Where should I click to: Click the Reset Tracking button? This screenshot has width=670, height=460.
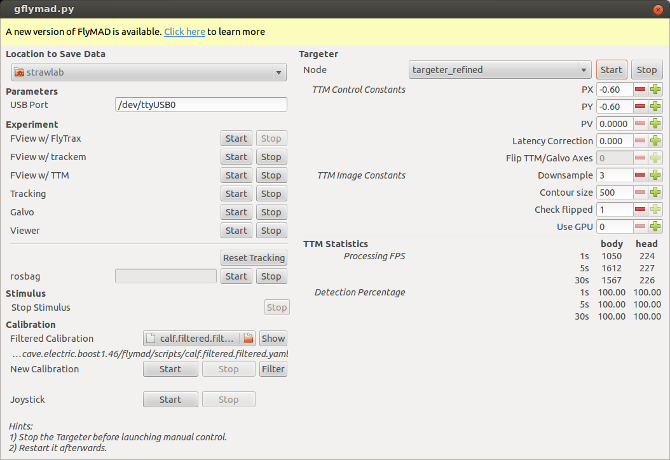tap(254, 258)
